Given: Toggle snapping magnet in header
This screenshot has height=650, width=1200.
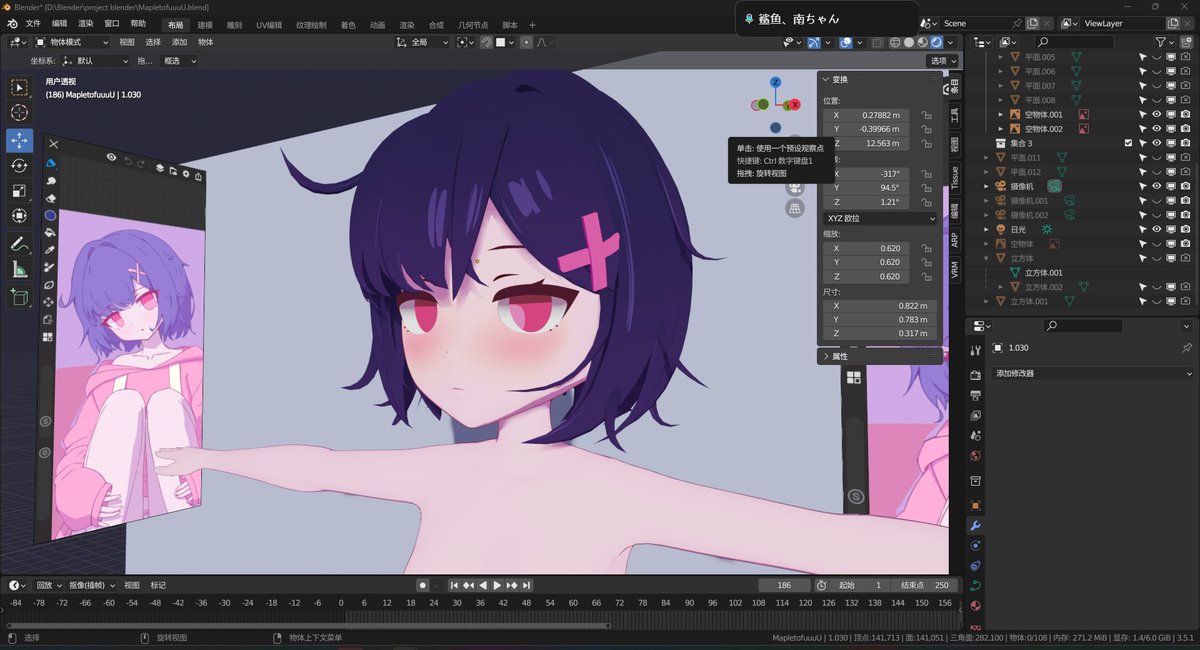Looking at the screenshot, I should (x=485, y=42).
